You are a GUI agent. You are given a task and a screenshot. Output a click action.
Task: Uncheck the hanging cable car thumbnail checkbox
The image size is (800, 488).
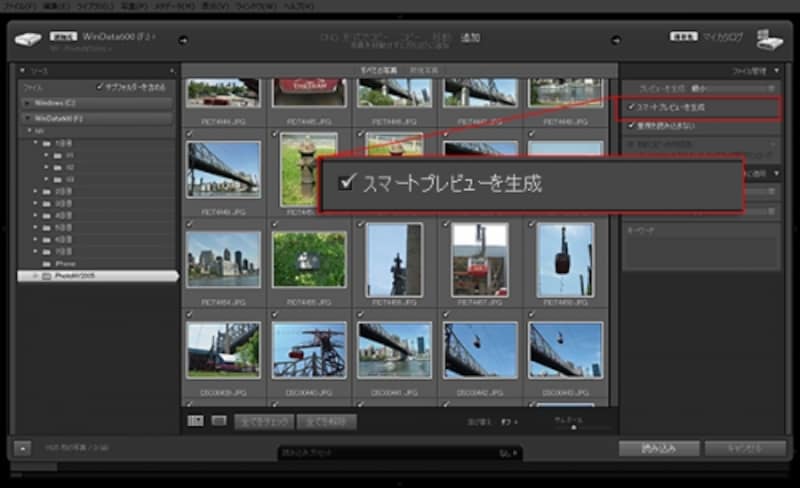pos(532,225)
